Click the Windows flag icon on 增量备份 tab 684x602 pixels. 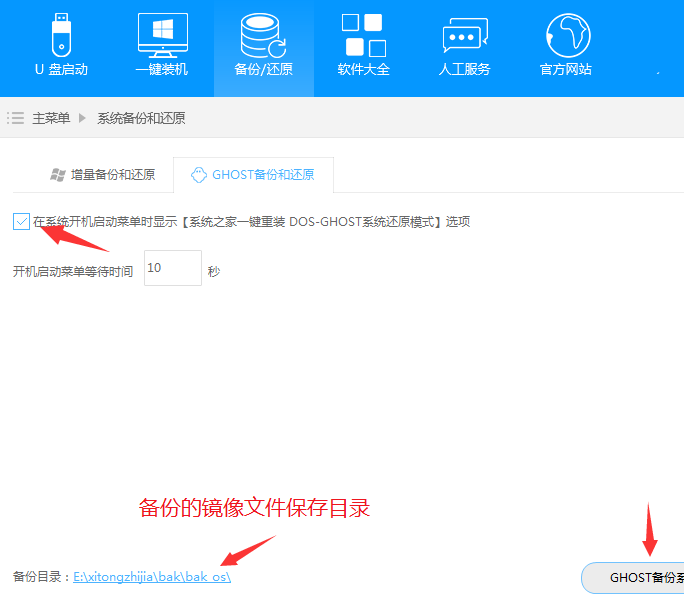click(x=58, y=175)
